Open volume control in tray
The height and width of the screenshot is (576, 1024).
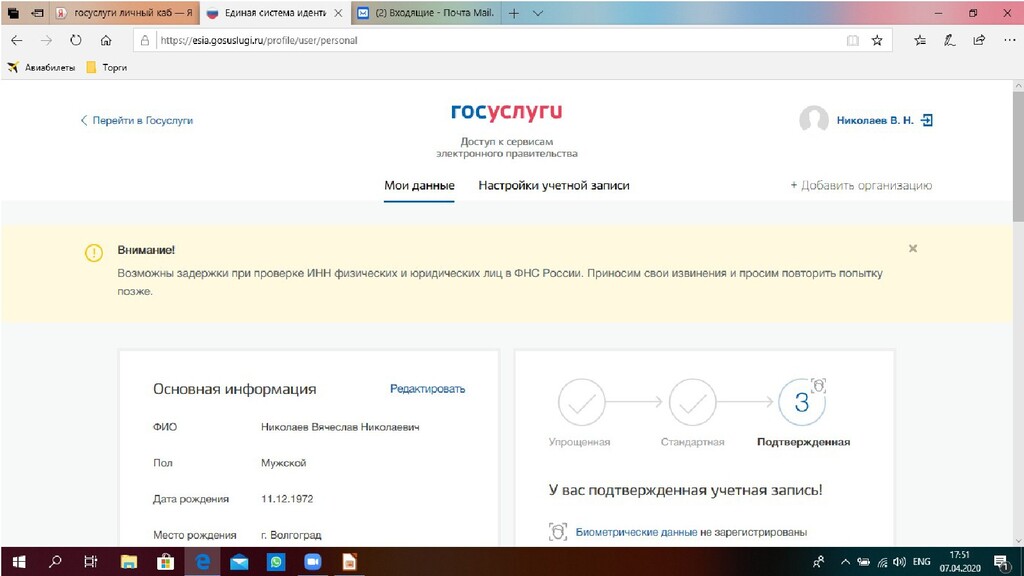pyautogui.click(x=900, y=562)
